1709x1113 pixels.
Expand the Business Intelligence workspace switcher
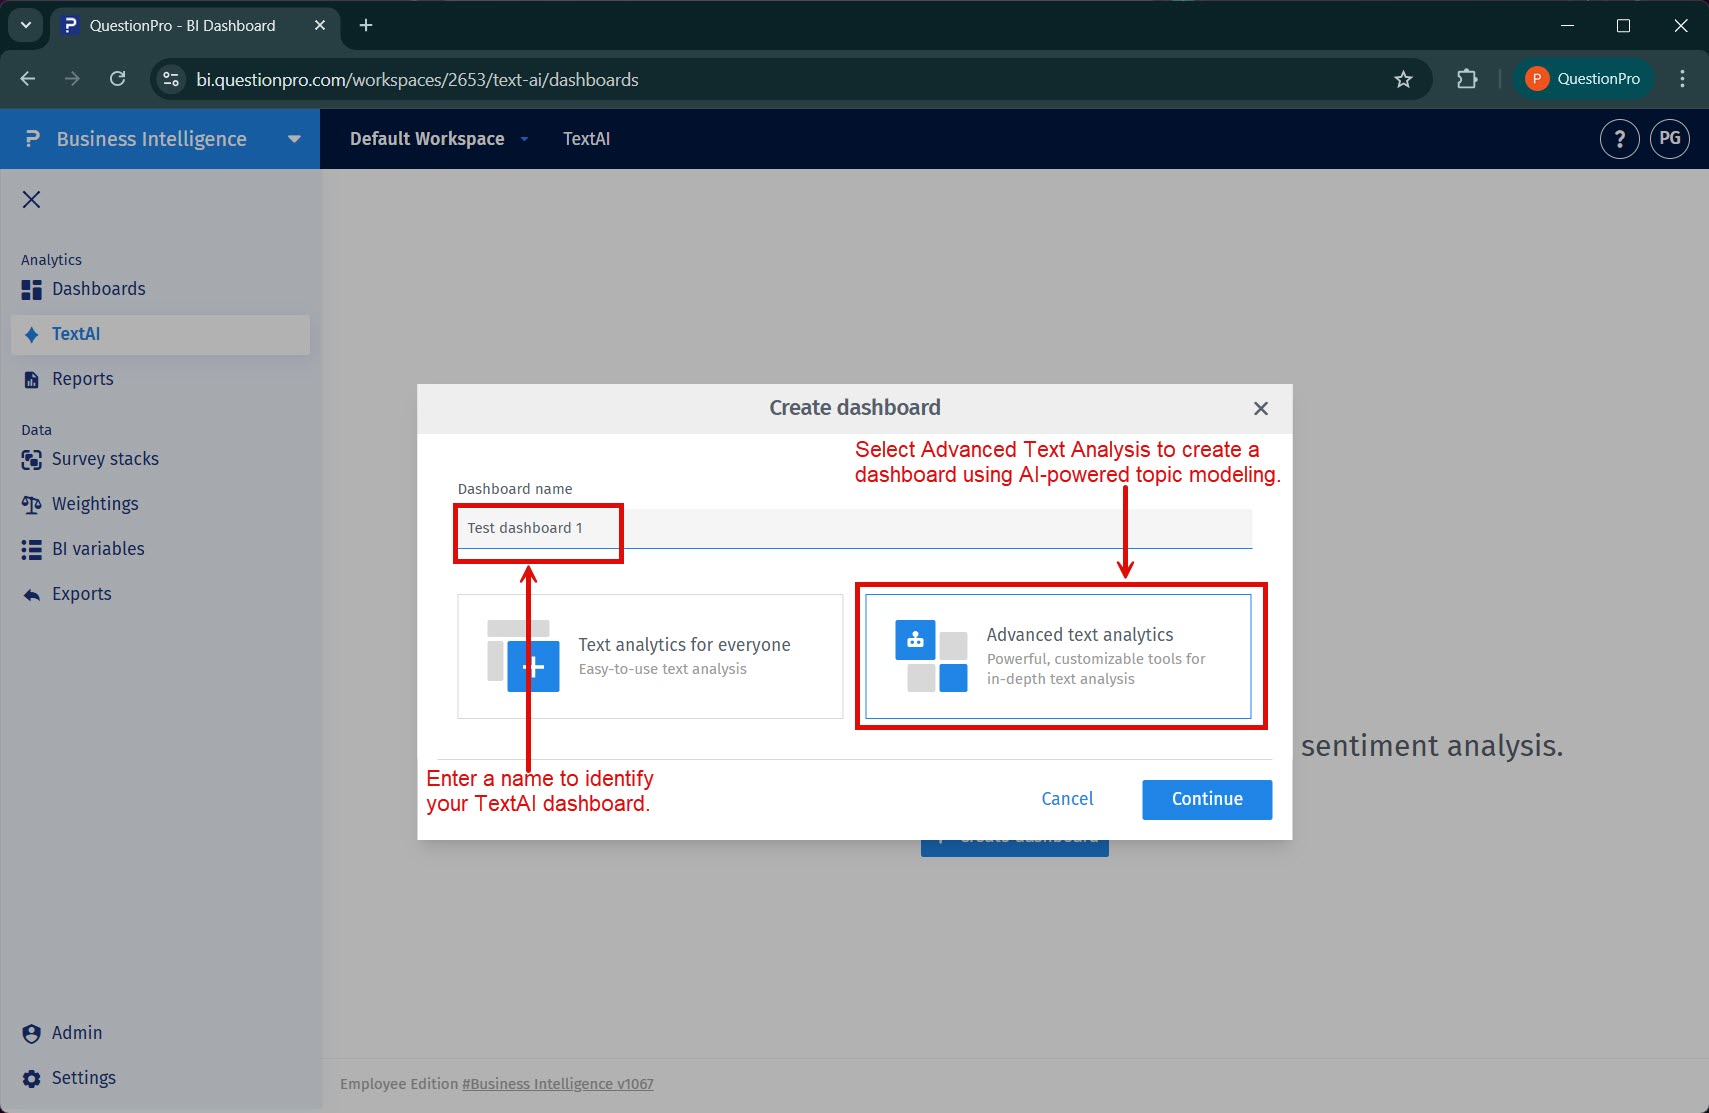[293, 139]
